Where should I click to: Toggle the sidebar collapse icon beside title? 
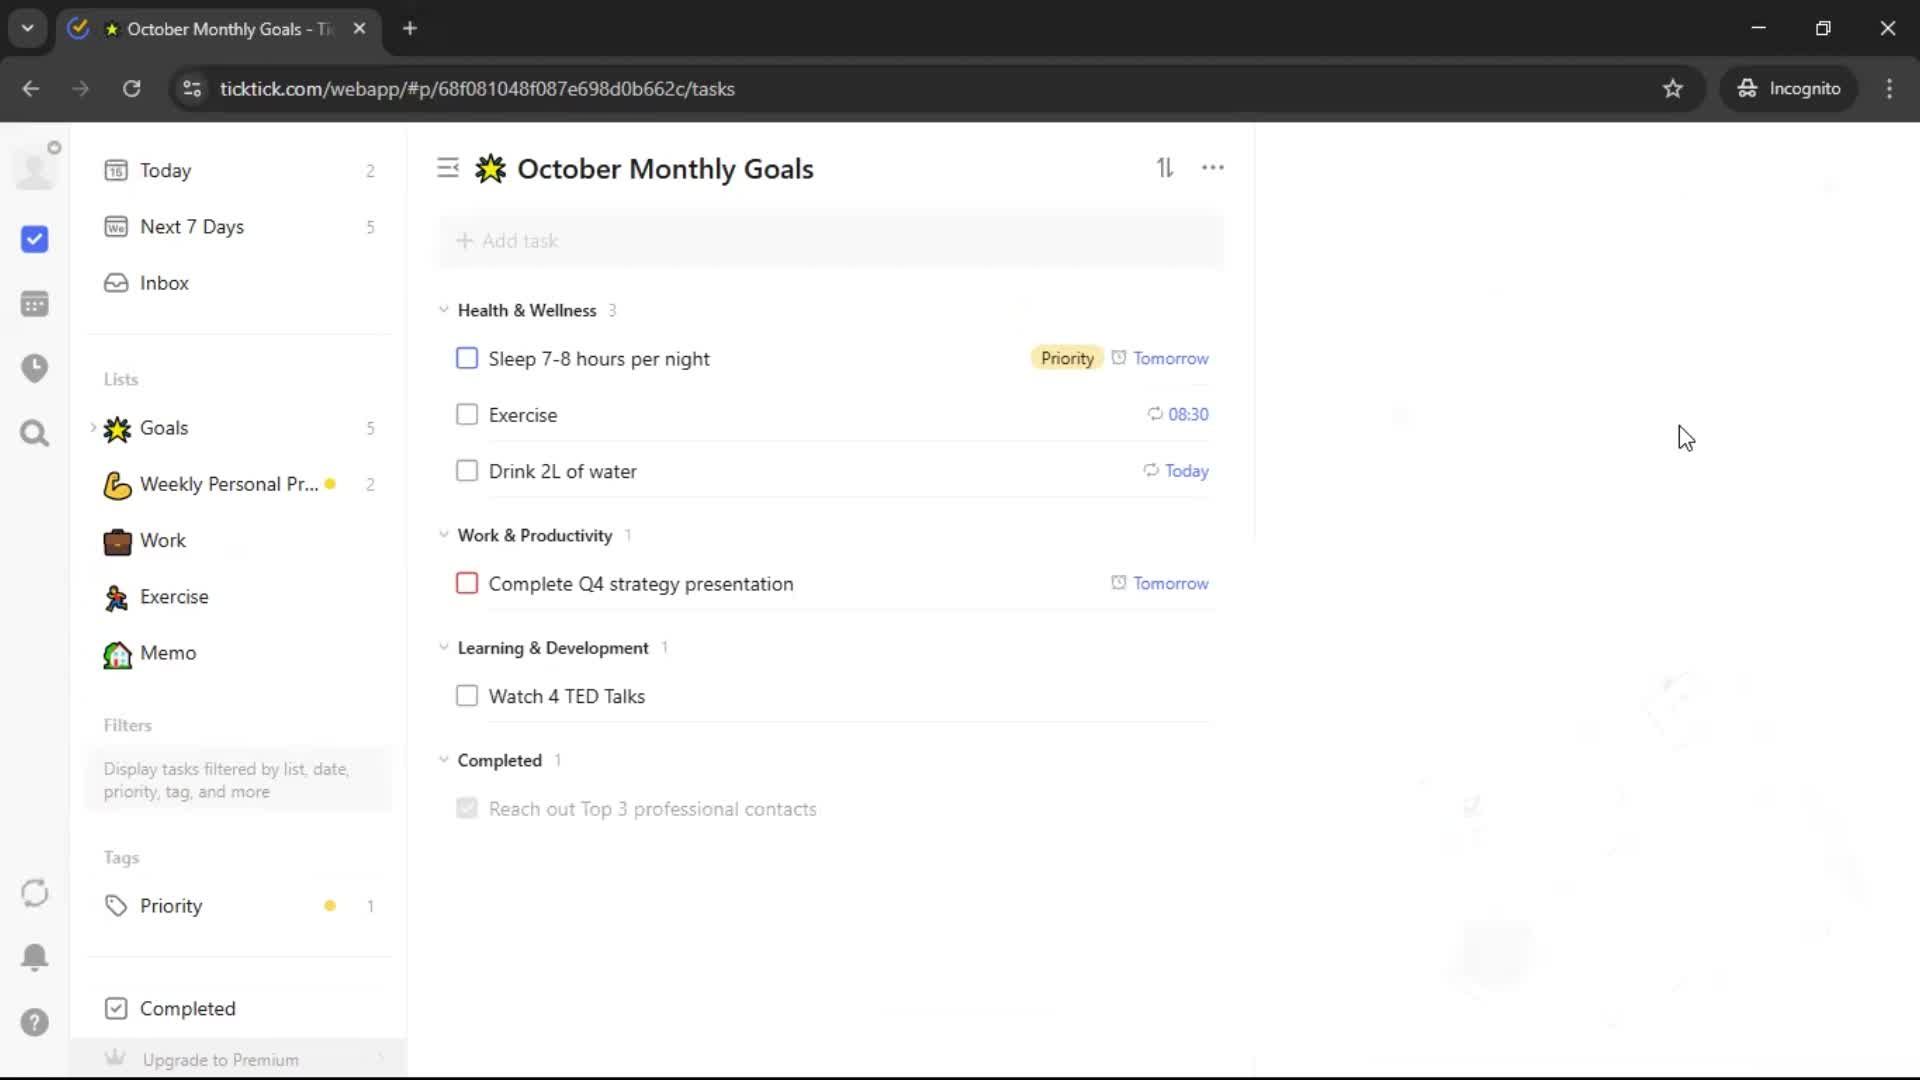[448, 168]
